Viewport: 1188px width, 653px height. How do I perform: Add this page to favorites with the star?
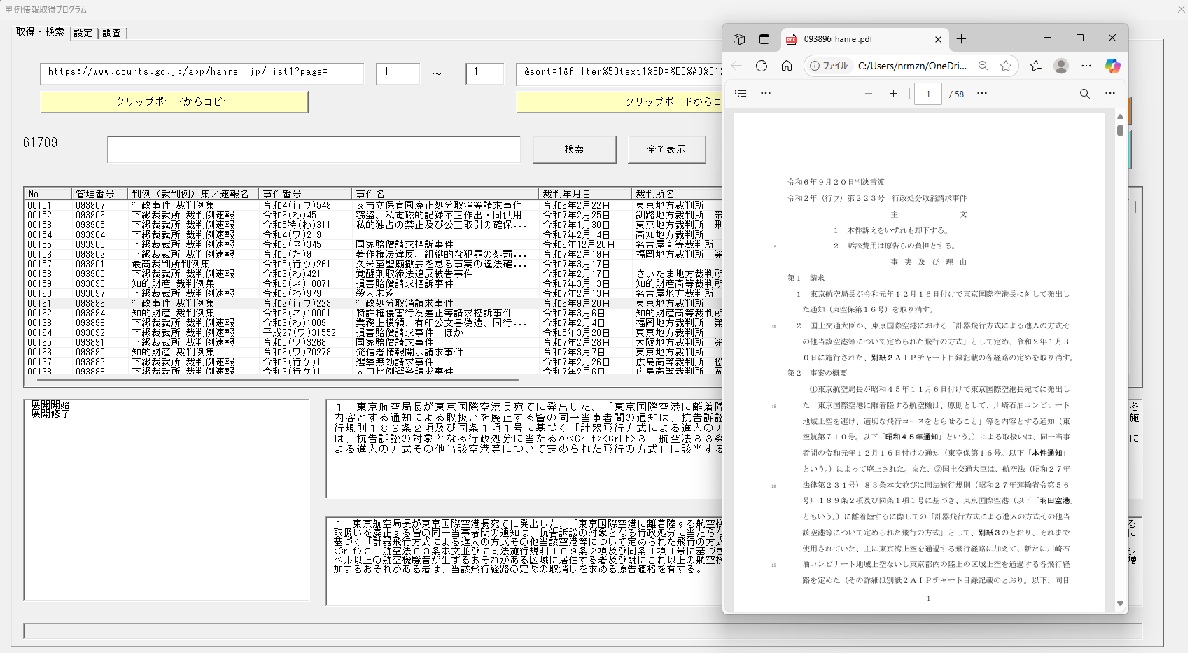click(1007, 66)
